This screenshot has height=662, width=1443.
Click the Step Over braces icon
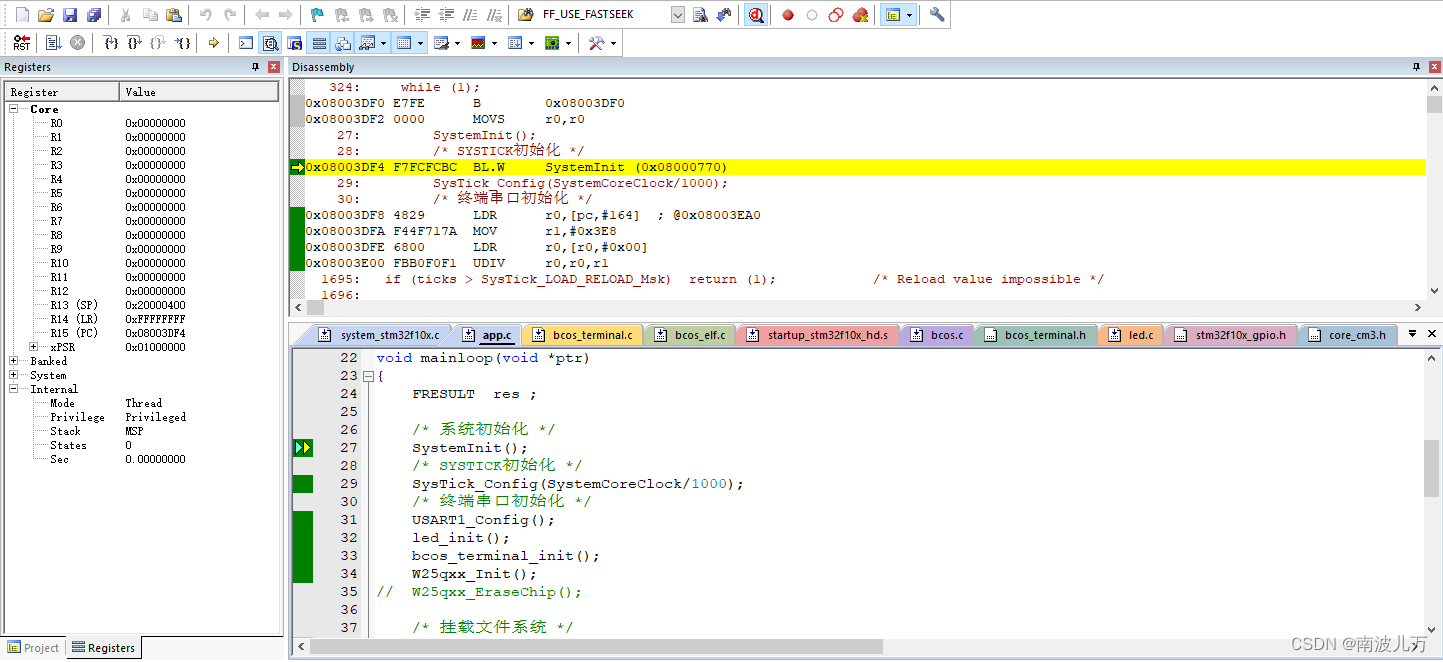(x=134, y=43)
